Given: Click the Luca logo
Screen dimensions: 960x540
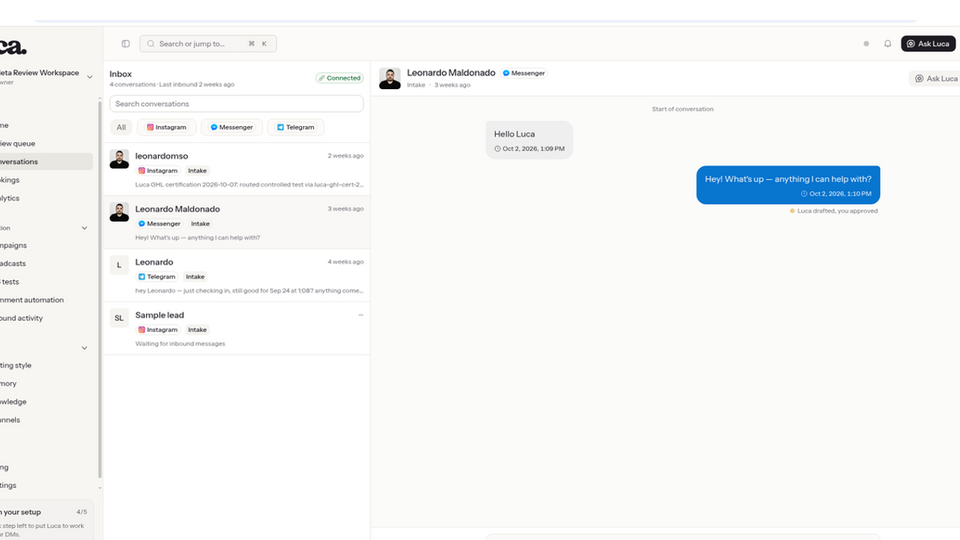Looking at the screenshot, I should (x=13, y=47).
